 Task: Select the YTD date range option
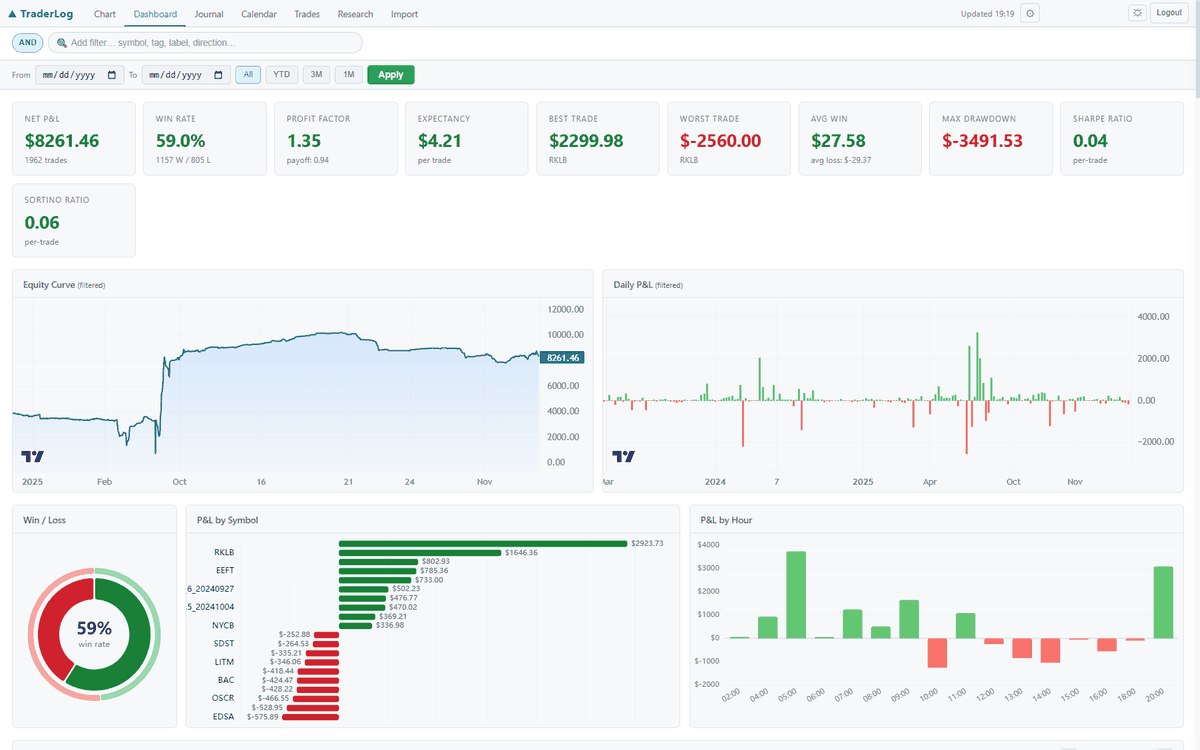pyautogui.click(x=281, y=74)
